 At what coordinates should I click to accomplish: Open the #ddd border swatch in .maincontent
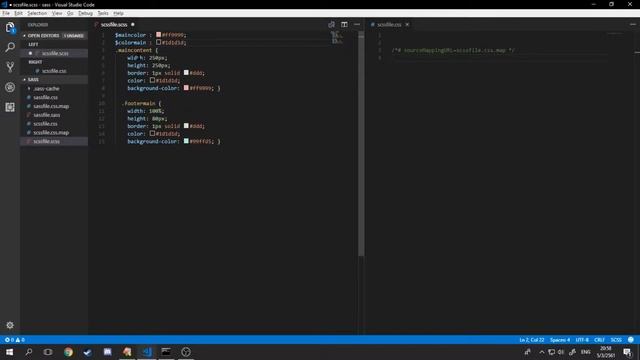click(186, 73)
